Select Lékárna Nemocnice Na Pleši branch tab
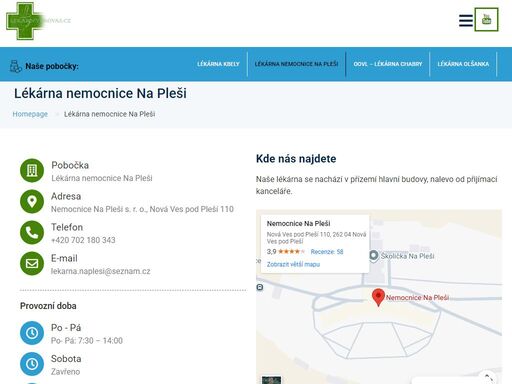 [x=296, y=64]
